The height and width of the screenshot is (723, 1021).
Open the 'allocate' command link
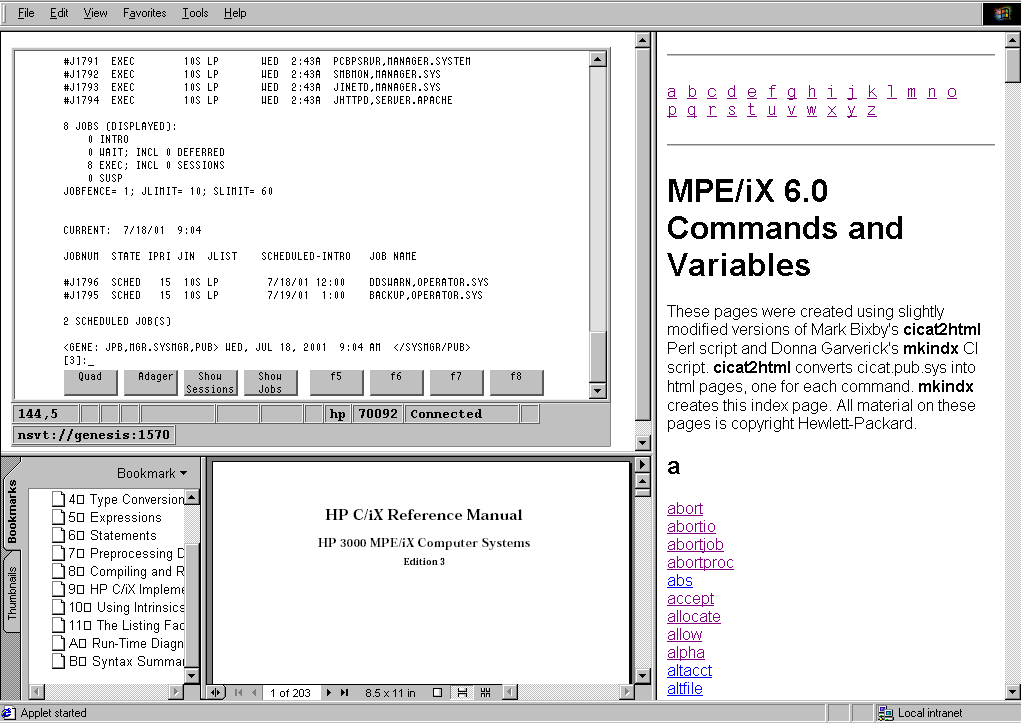693,616
